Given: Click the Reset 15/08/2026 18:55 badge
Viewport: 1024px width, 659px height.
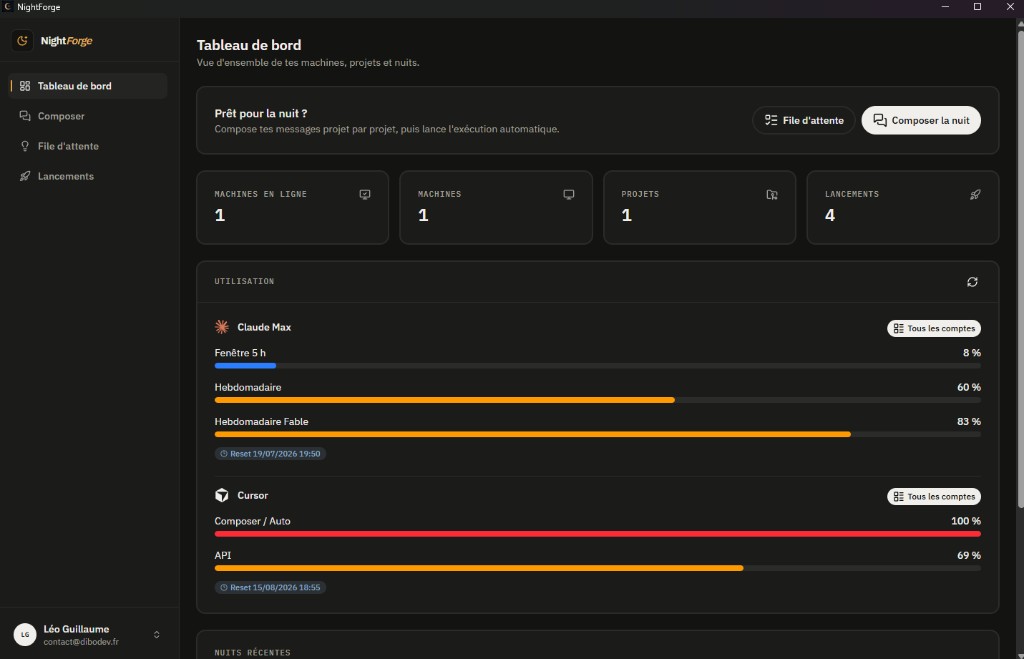Looking at the screenshot, I should coord(270,588).
